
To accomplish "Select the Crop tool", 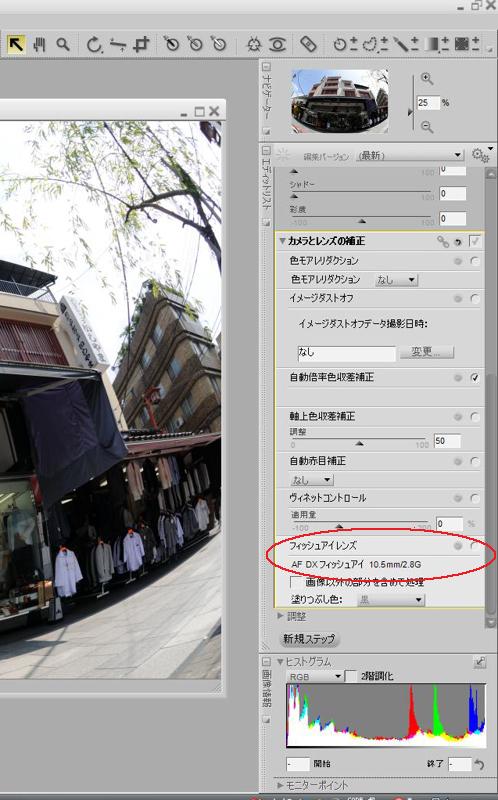I will (x=141, y=44).
